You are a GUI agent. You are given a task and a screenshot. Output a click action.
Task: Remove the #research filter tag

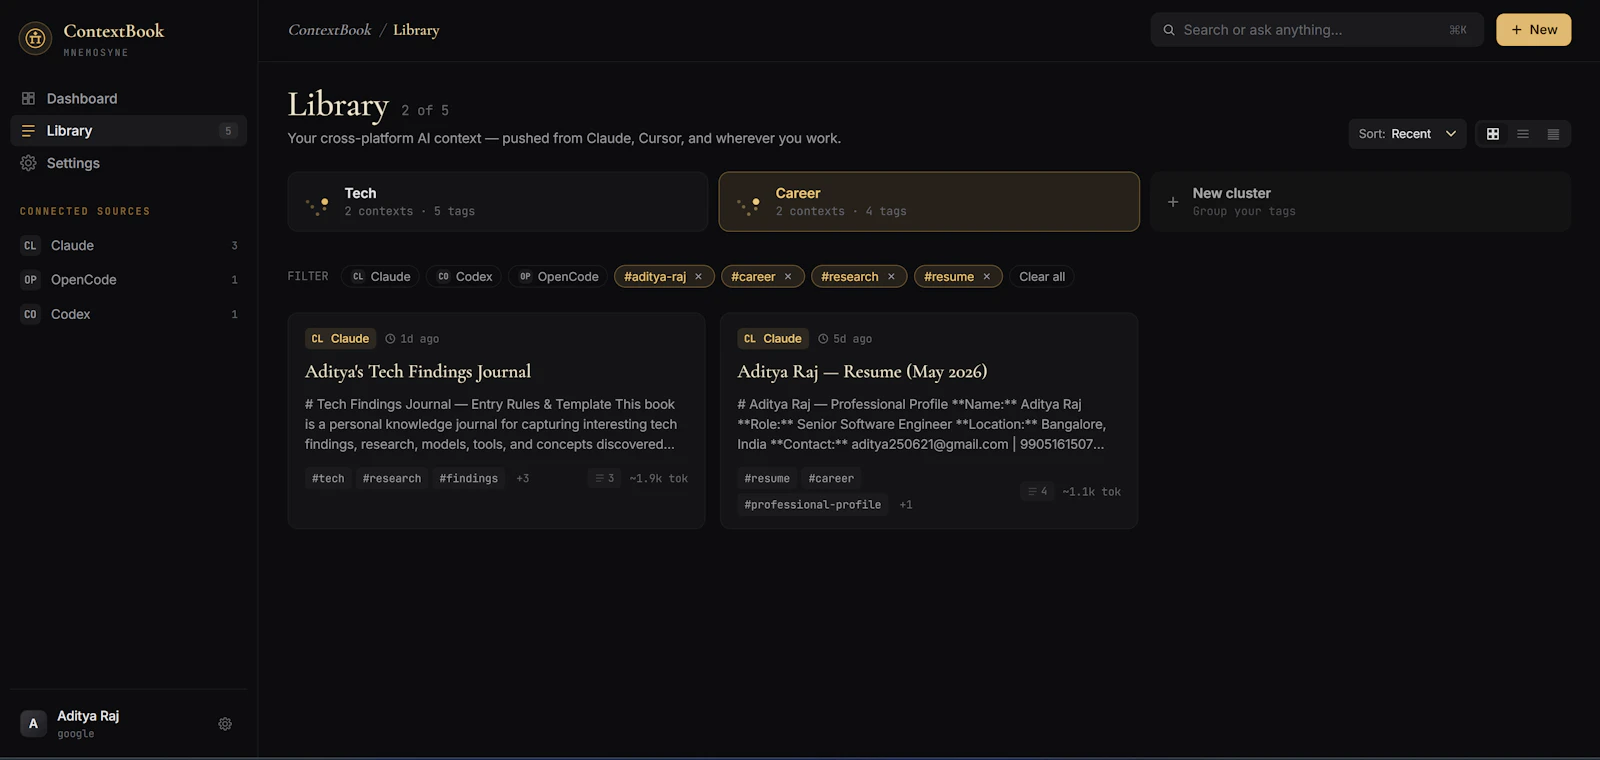tap(891, 277)
